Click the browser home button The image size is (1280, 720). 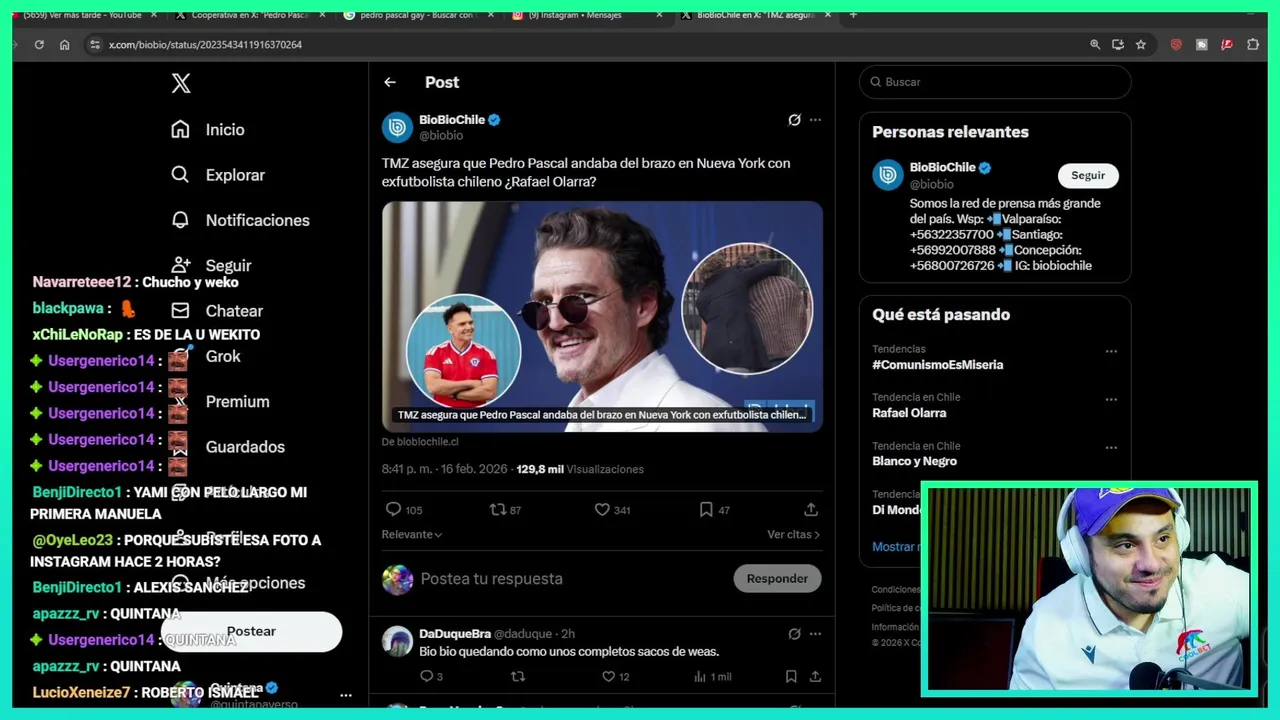tap(64, 44)
